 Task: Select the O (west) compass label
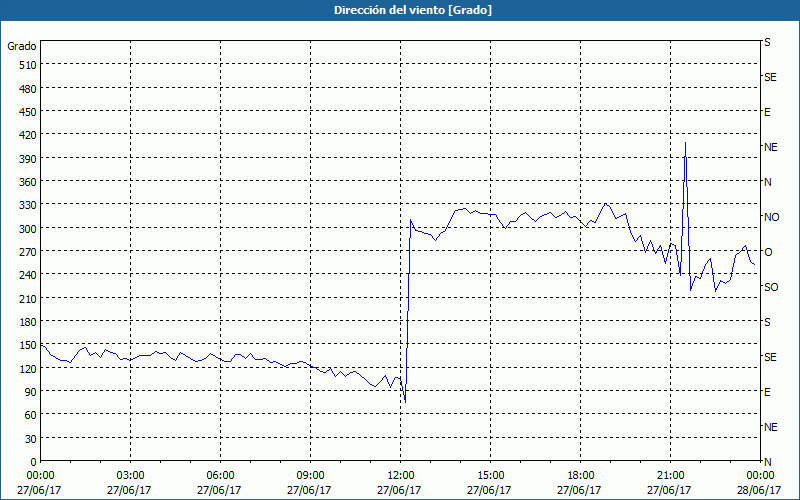coord(768,252)
